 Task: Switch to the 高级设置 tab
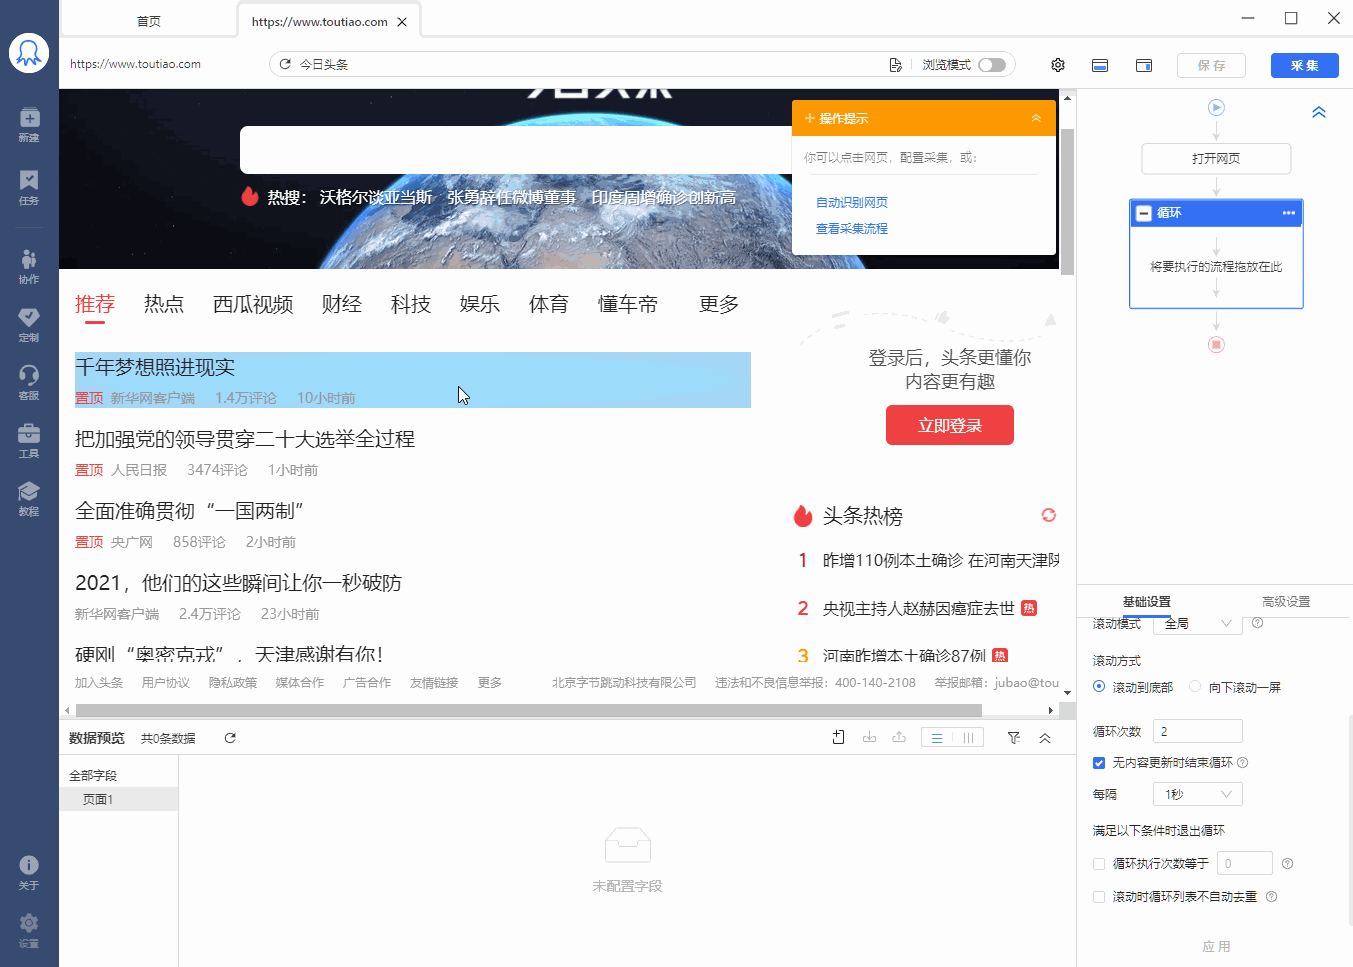tap(1286, 602)
